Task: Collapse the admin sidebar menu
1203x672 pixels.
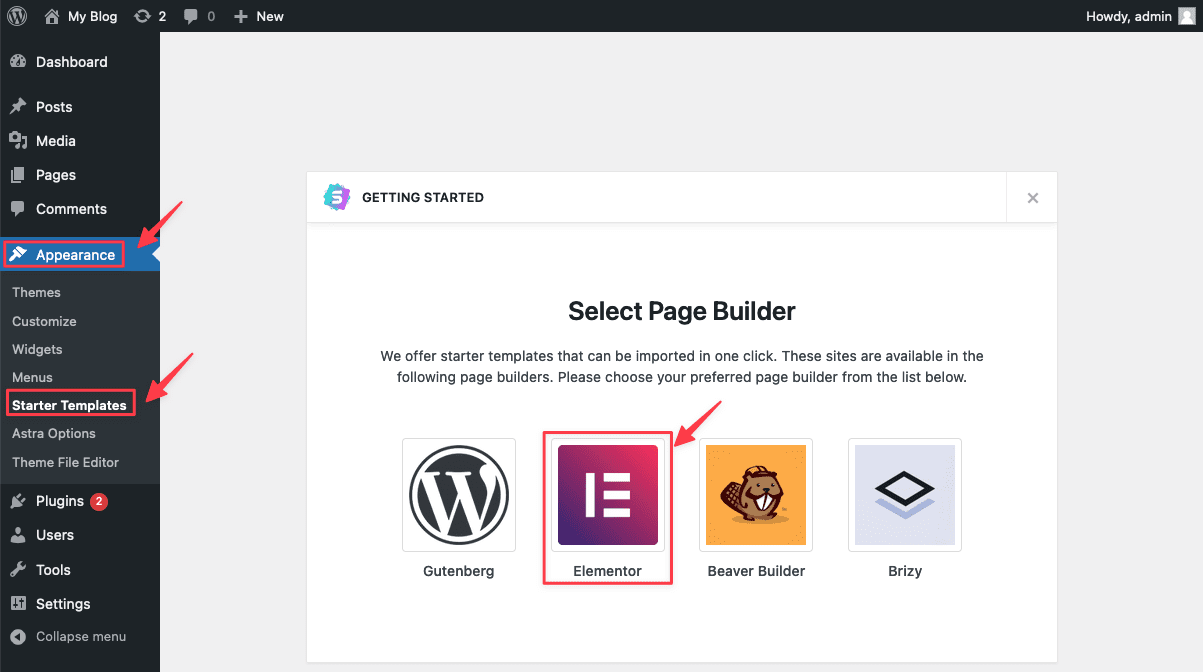Action: [x=80, y=636]
